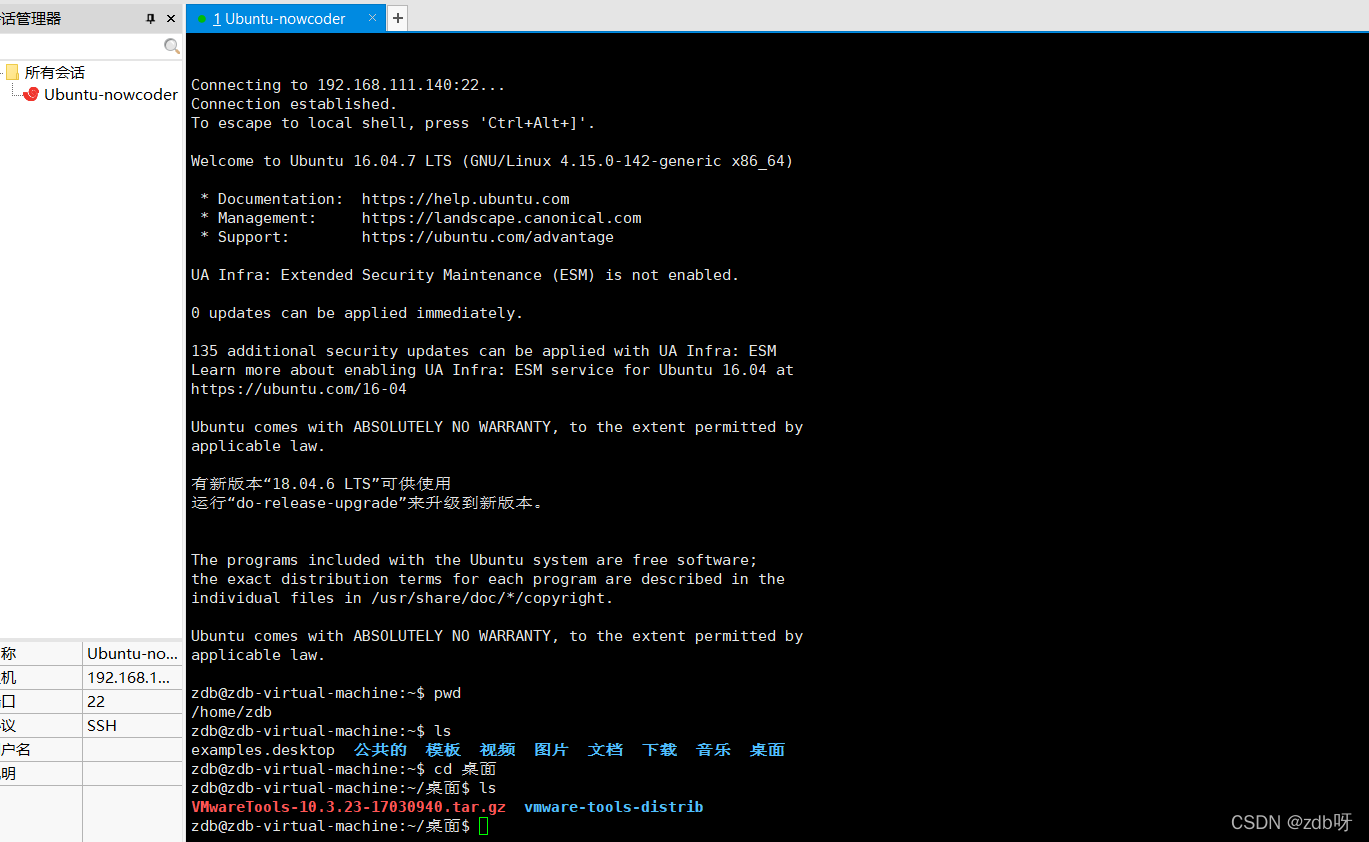The width and height of the screenshot is (1369, 842).
Task: Click the 模板 directory name
Action: click(443, 750)
